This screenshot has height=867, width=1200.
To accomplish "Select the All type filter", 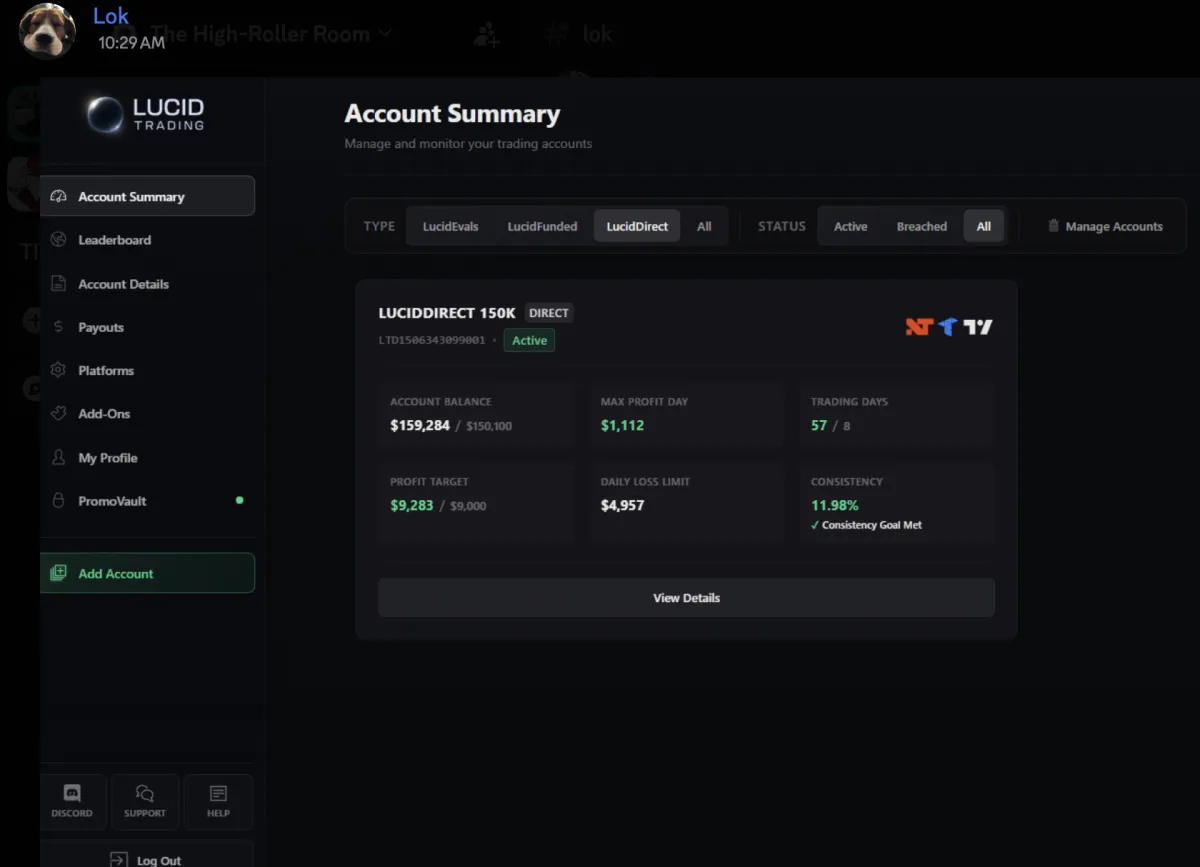I will pos(704,226).
